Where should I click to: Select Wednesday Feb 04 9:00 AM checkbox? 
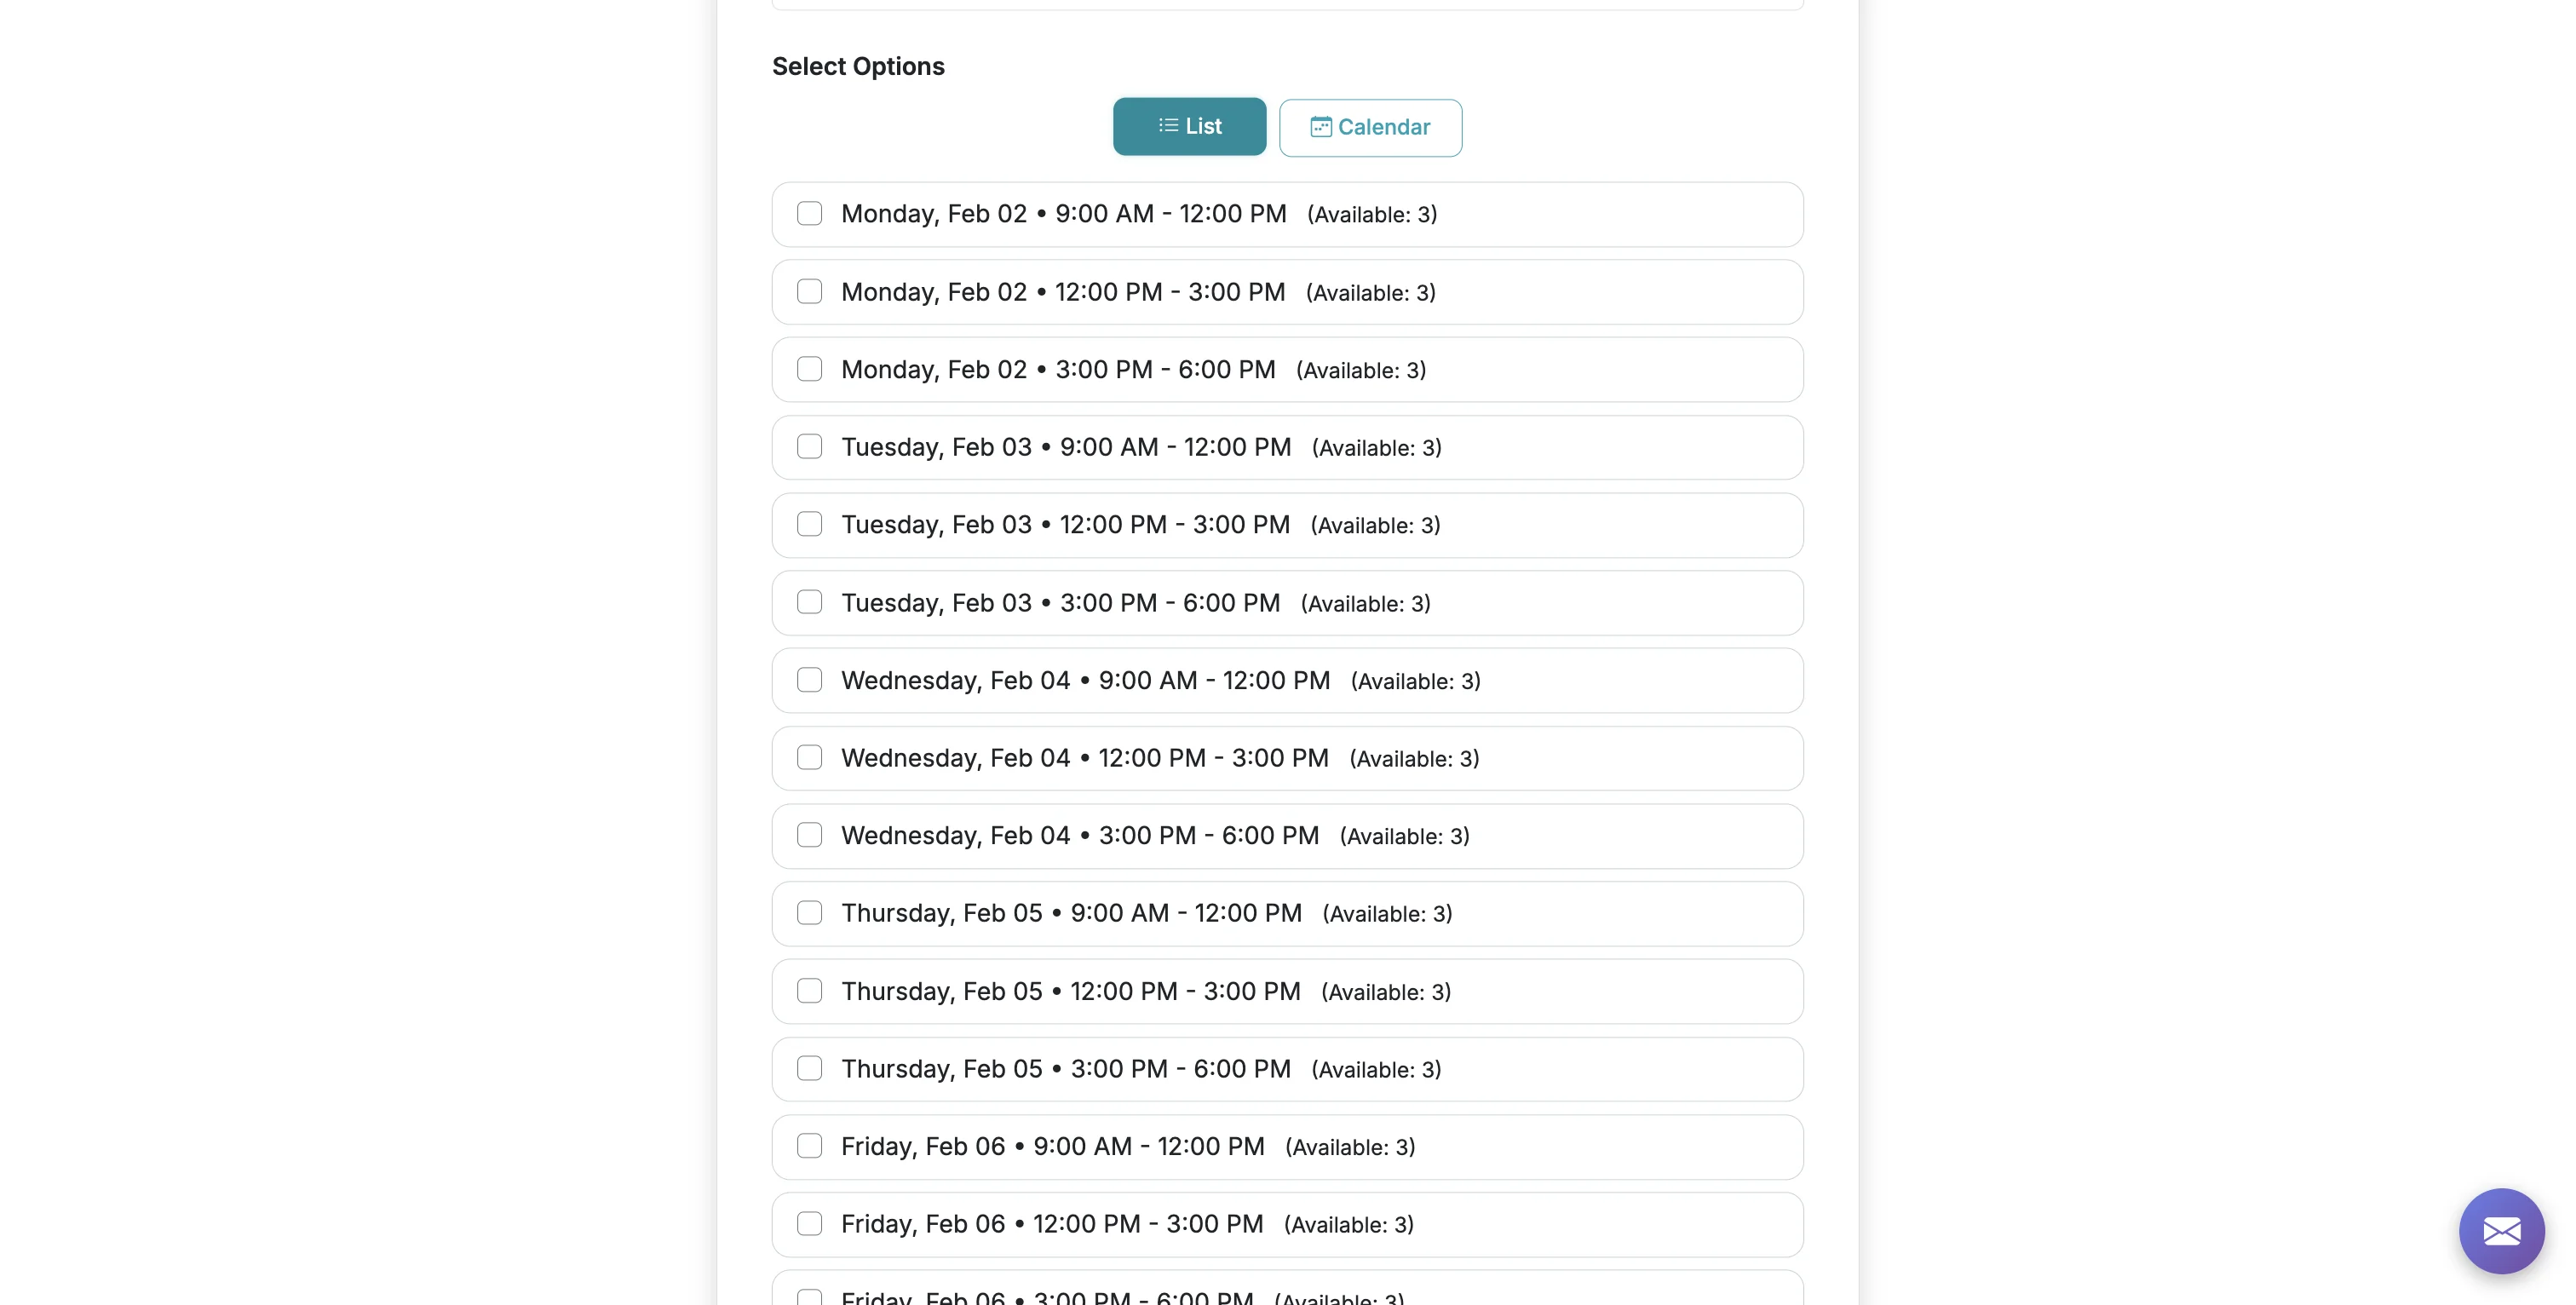click(x=809, y=679)
